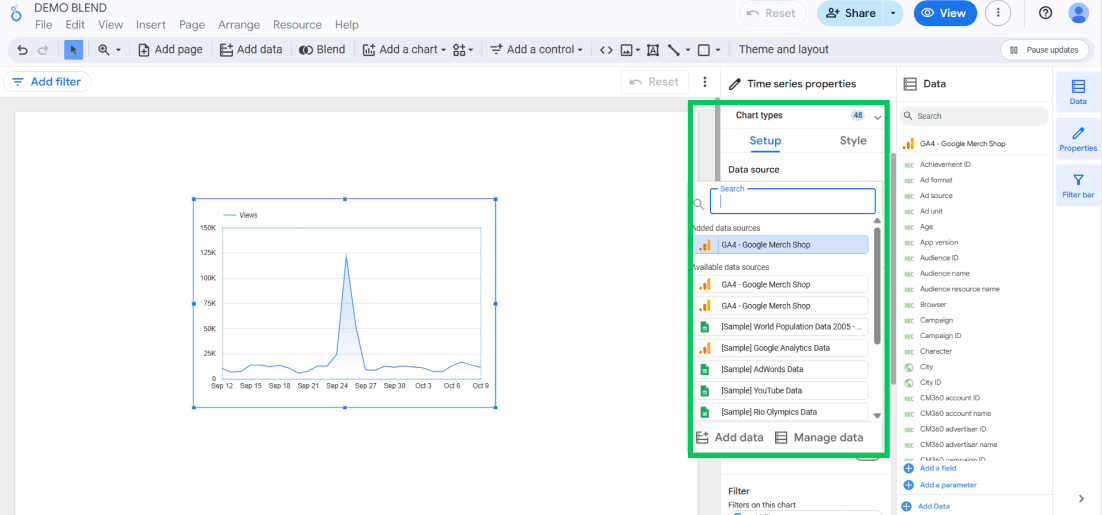This screenshot has width=1102, height=515.
Task: Open the Filter bar sidebar icon
Action: (x=1077, y=185)
